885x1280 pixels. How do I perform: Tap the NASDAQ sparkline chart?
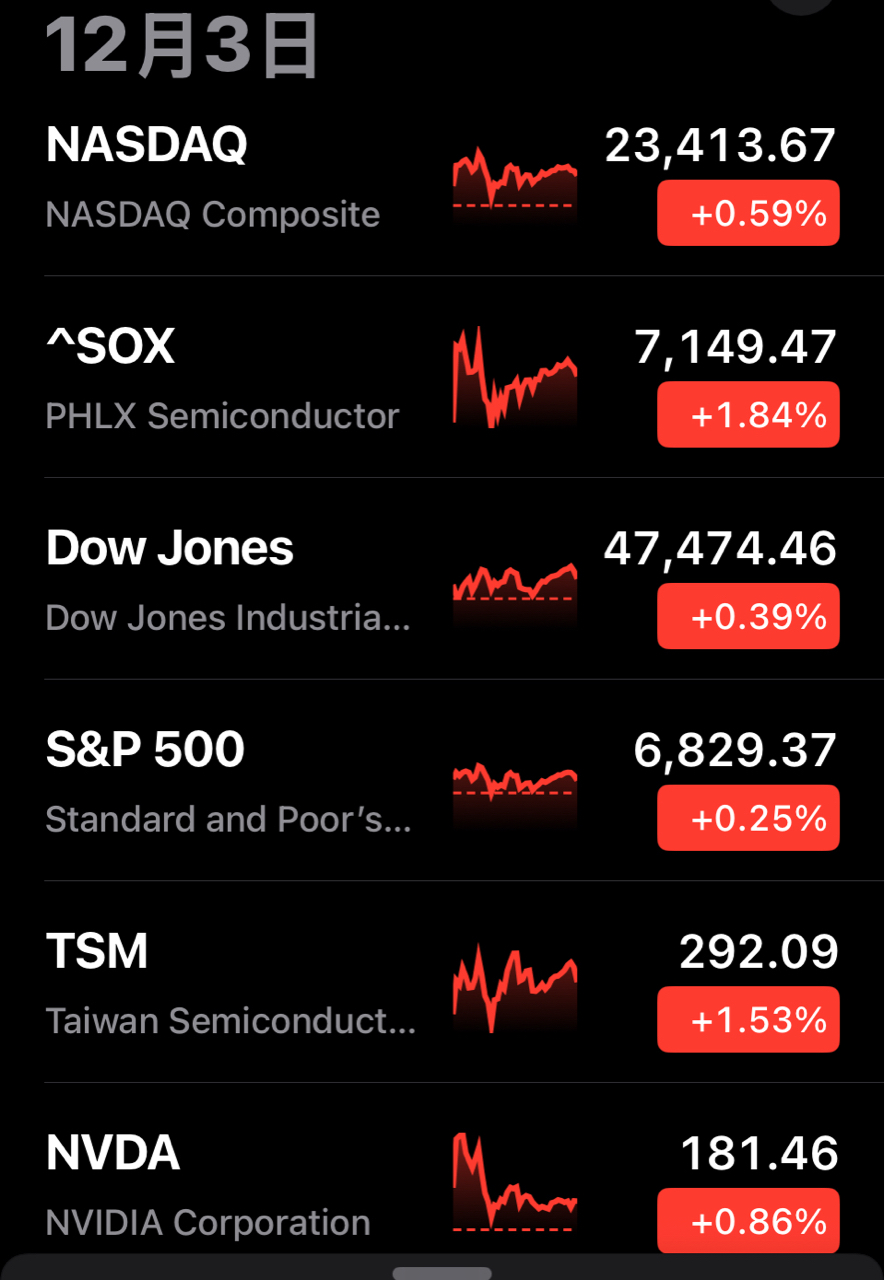pyautogui.click(x=515, y=180)
